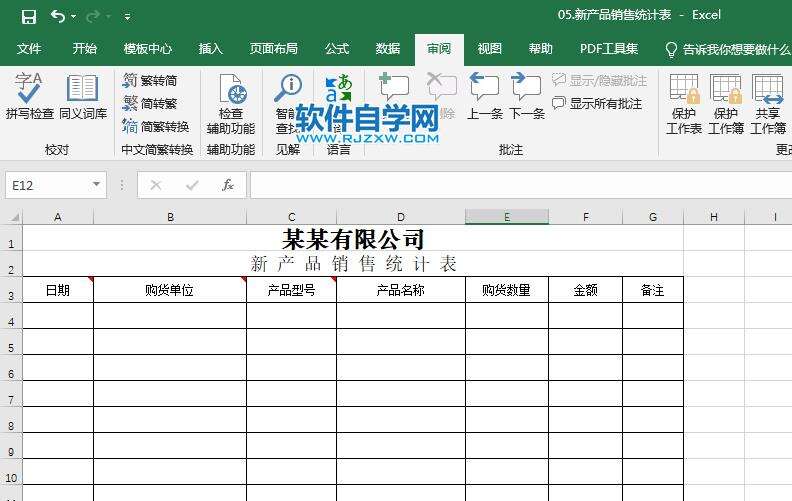Select column E header
This screenshot has width=792, height=501.
[x=507, y=217]
